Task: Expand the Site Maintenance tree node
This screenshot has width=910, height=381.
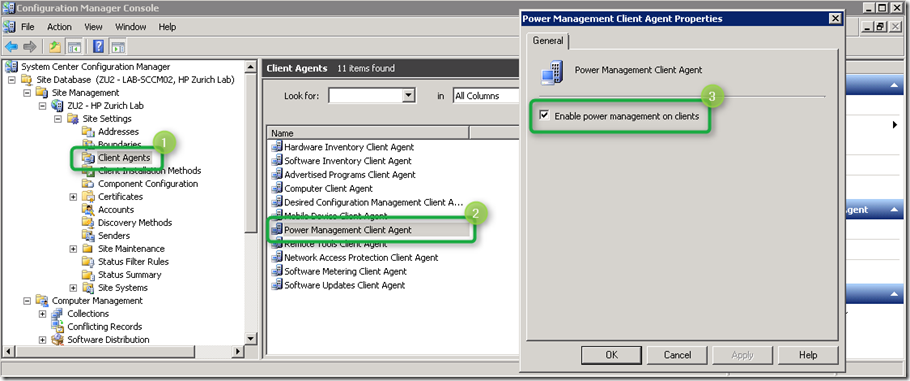Action: point(73,249)
